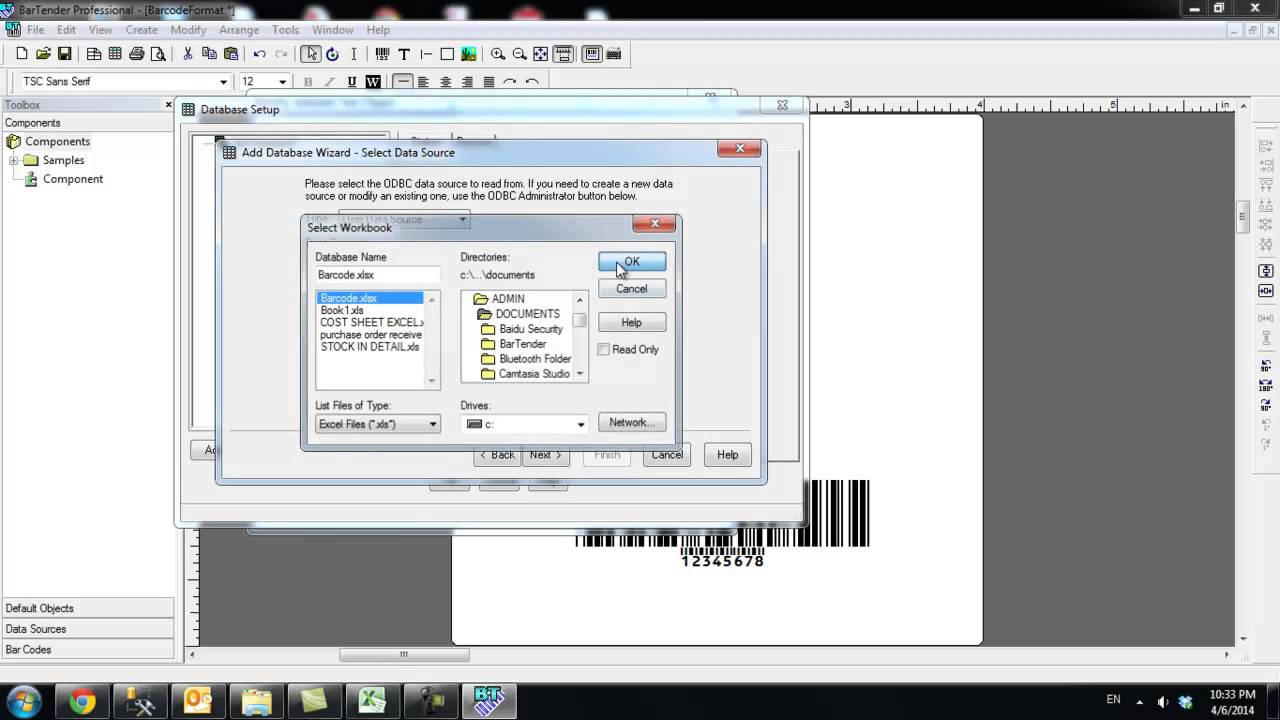Pick the line drawing tool
1280x720 pixels.
click(x=426, y=54)
